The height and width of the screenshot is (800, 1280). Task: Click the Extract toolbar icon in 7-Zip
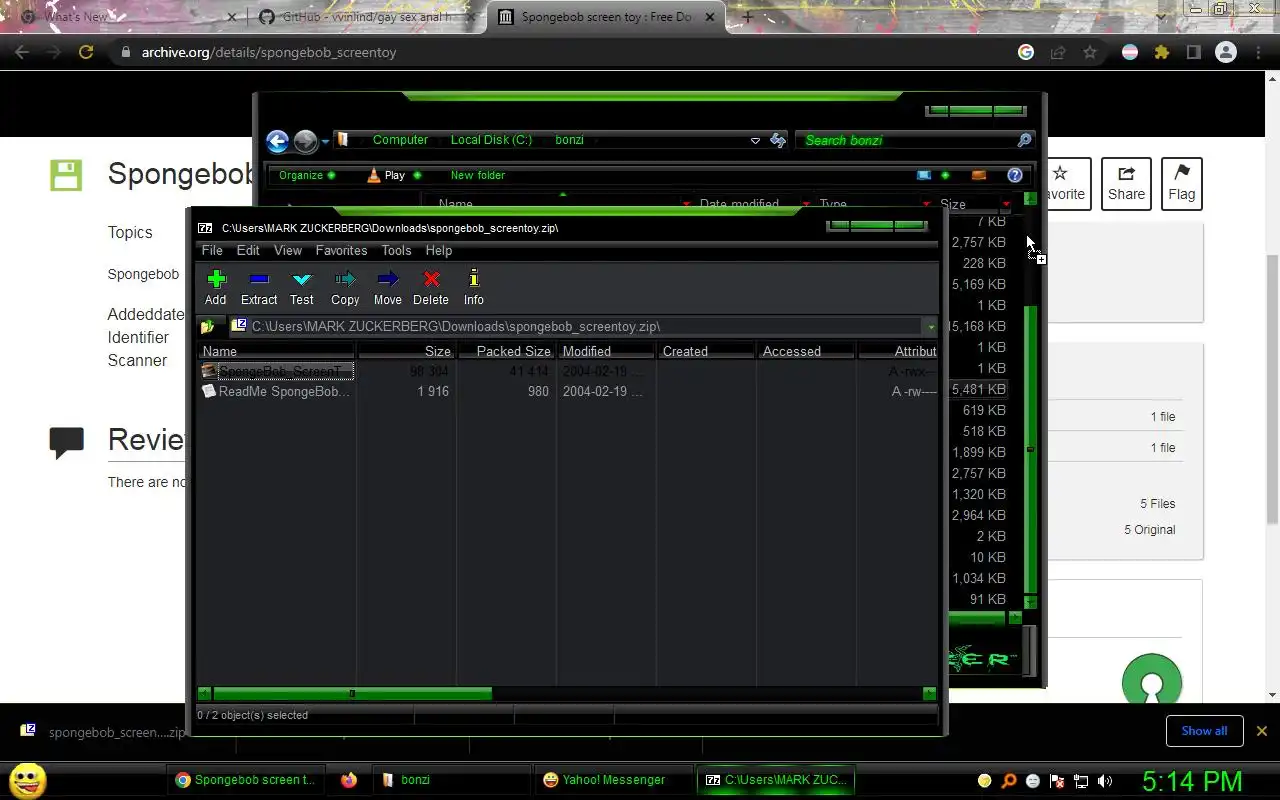point(259,287)
